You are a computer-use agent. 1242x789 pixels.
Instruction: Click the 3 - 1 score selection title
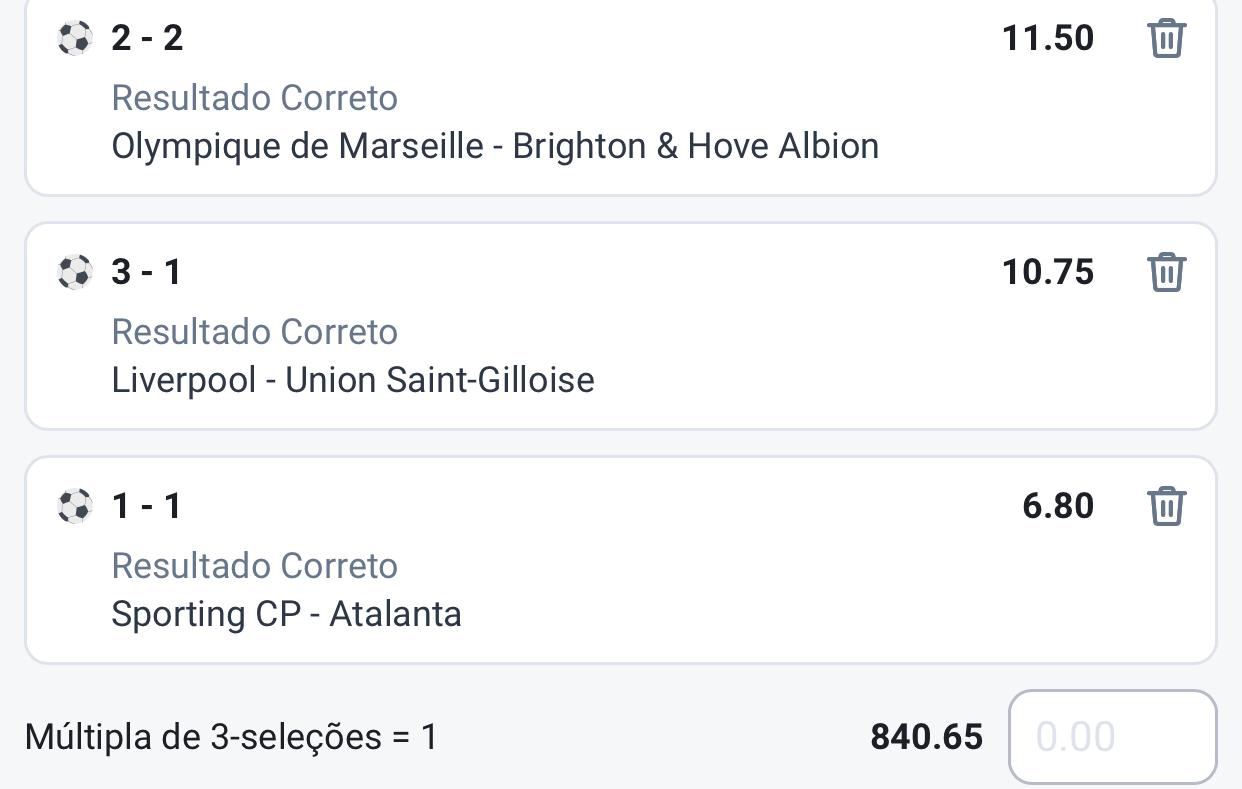[x=147, y=272]
